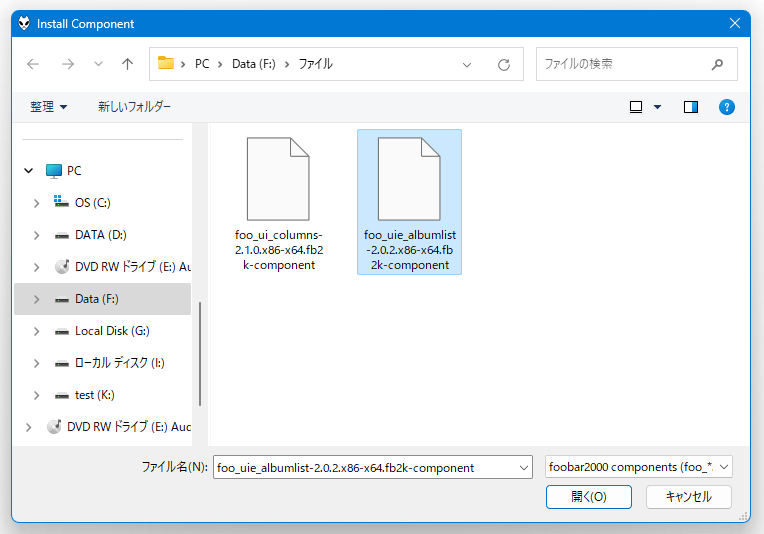
Task: Select Data (F:) in address breadcrumb
Action: pos(253,64)
